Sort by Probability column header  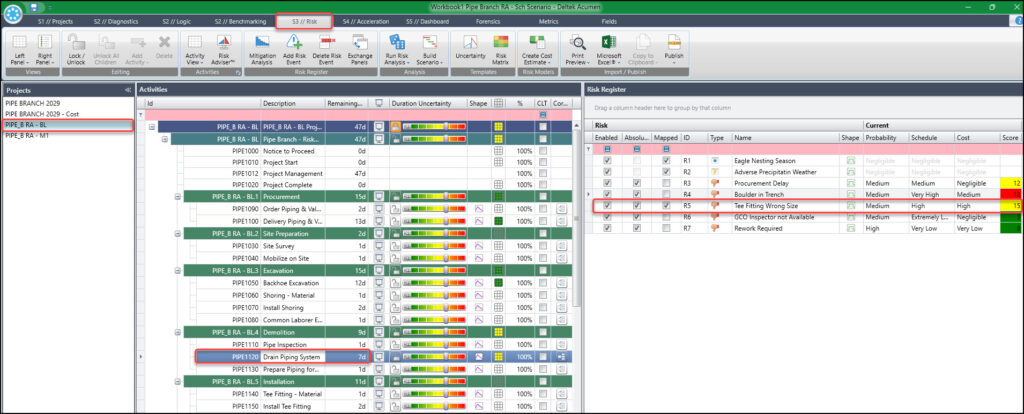[884, 138]
